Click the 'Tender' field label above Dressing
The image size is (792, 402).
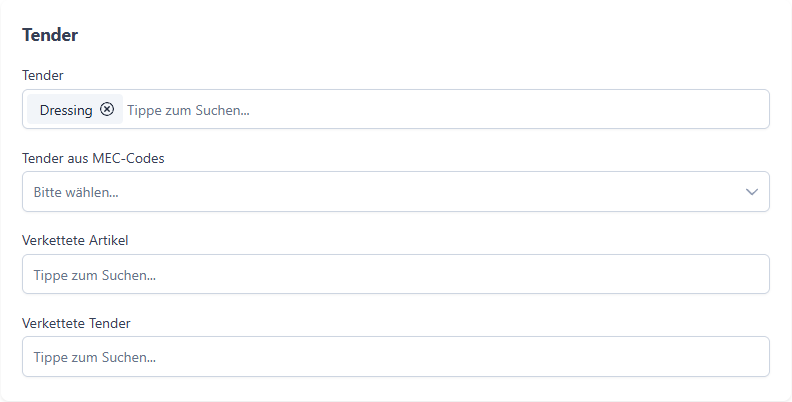tap(43, 75)
